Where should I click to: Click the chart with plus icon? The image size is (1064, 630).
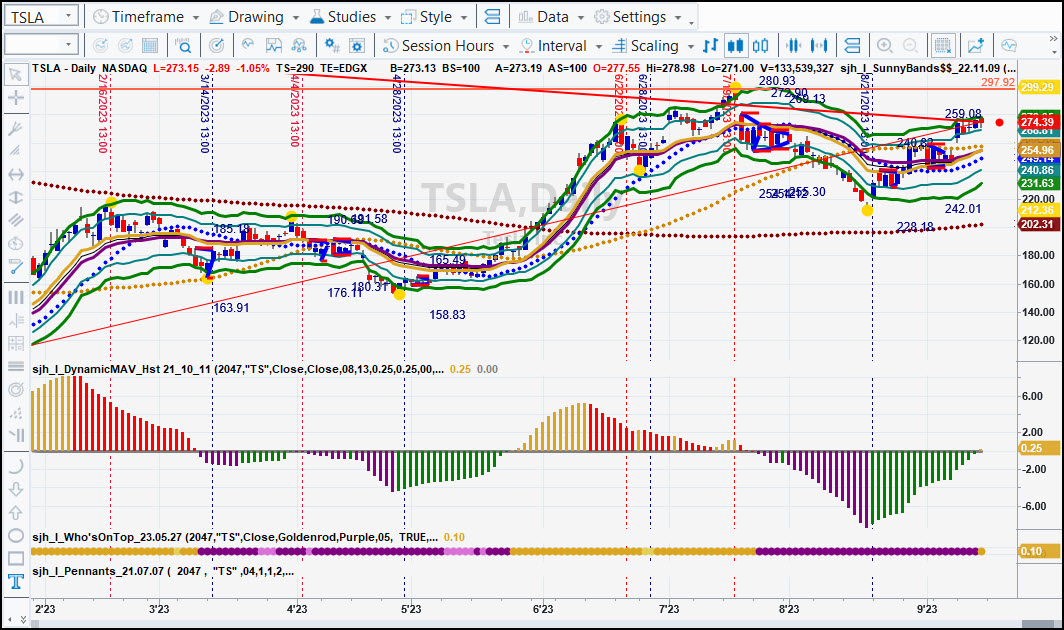pyautogui.click(x=976, y=45)
